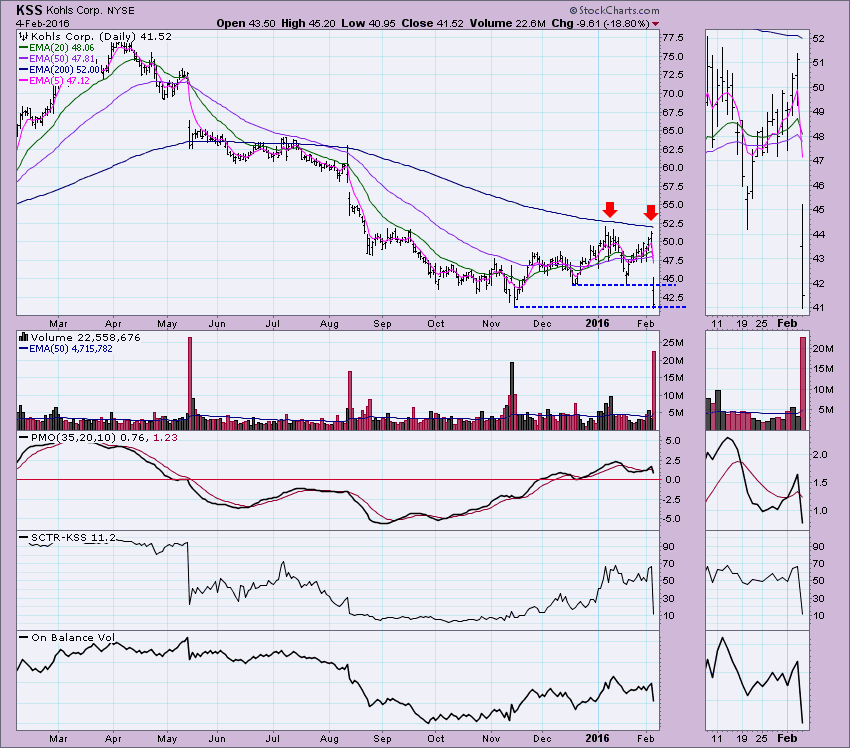This screenshot has width=850, height=748.
Task: Click the tall May volume spike bar
Action: click(x=190, y=384)
